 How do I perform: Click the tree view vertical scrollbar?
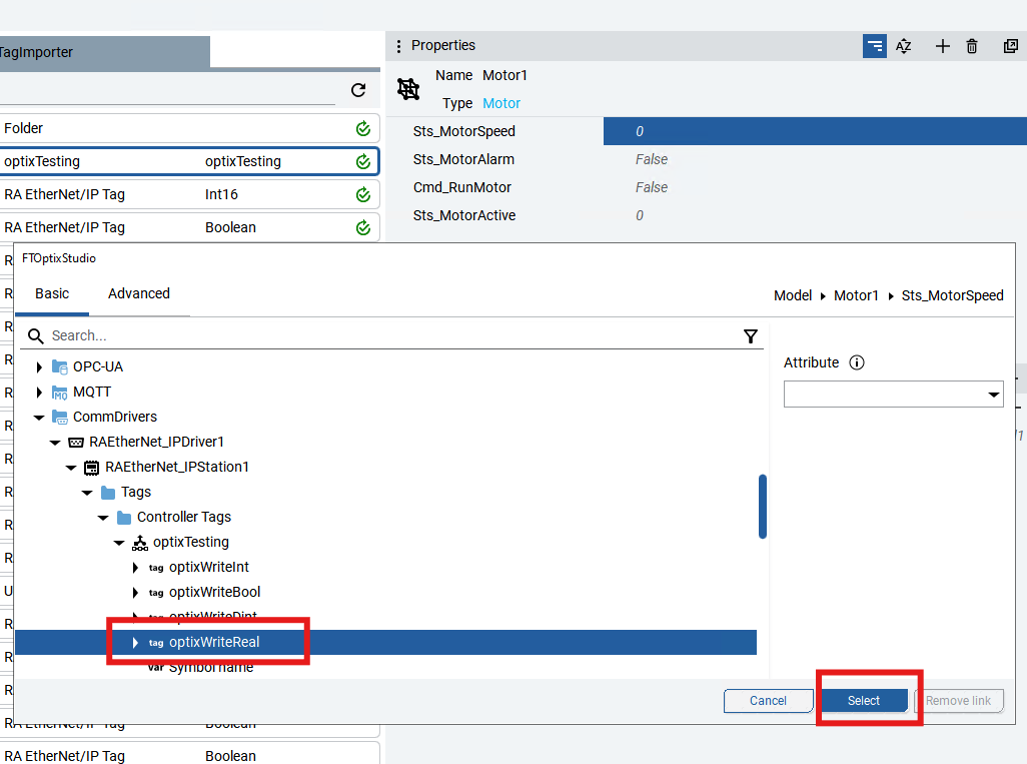[762, 506]
